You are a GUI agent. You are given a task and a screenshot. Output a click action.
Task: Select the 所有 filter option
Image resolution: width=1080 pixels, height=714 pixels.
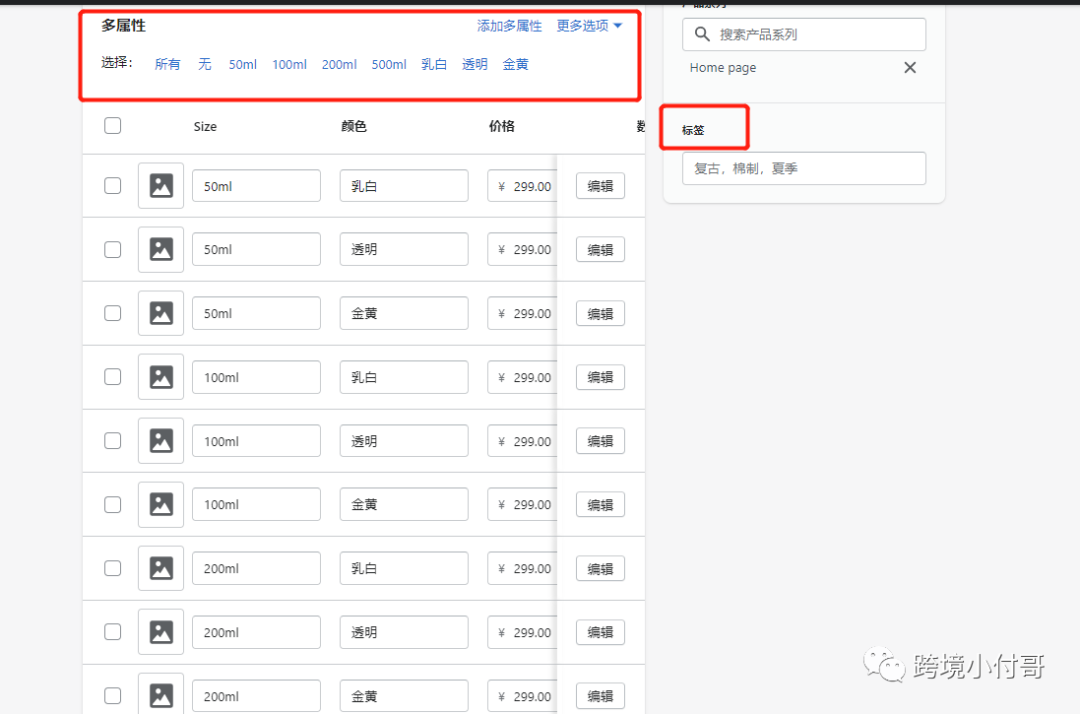[167, 64]
